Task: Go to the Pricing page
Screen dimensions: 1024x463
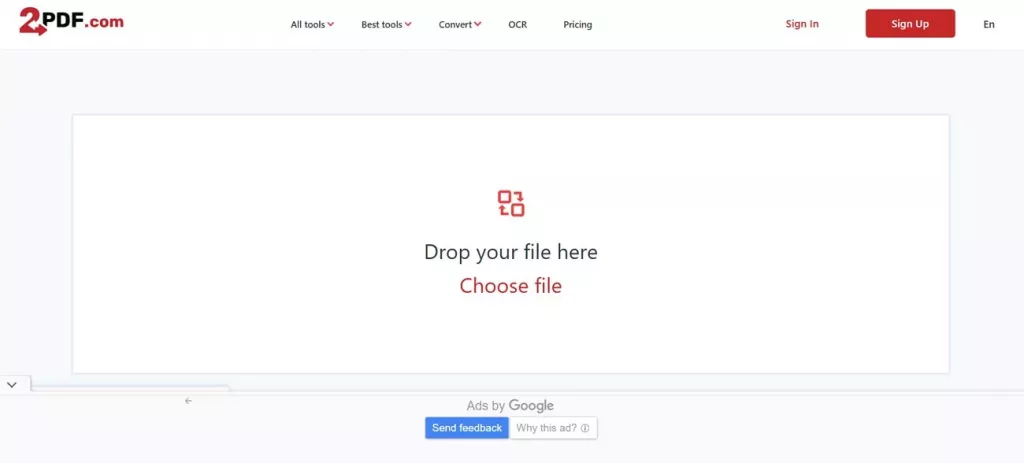Action: (x=577, y=25)
